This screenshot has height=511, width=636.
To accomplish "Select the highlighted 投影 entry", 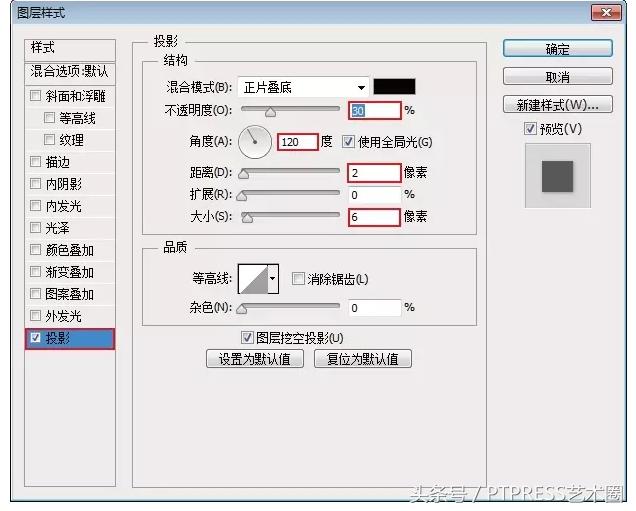I will pyautogui.click(x=70, y=338).
